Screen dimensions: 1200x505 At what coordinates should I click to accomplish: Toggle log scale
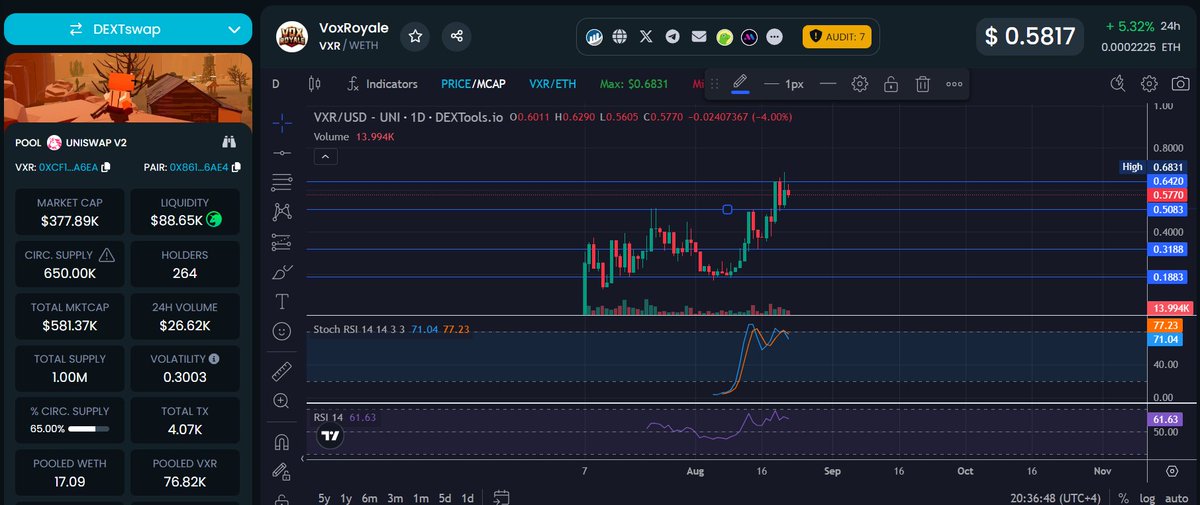click(1147, 497)
